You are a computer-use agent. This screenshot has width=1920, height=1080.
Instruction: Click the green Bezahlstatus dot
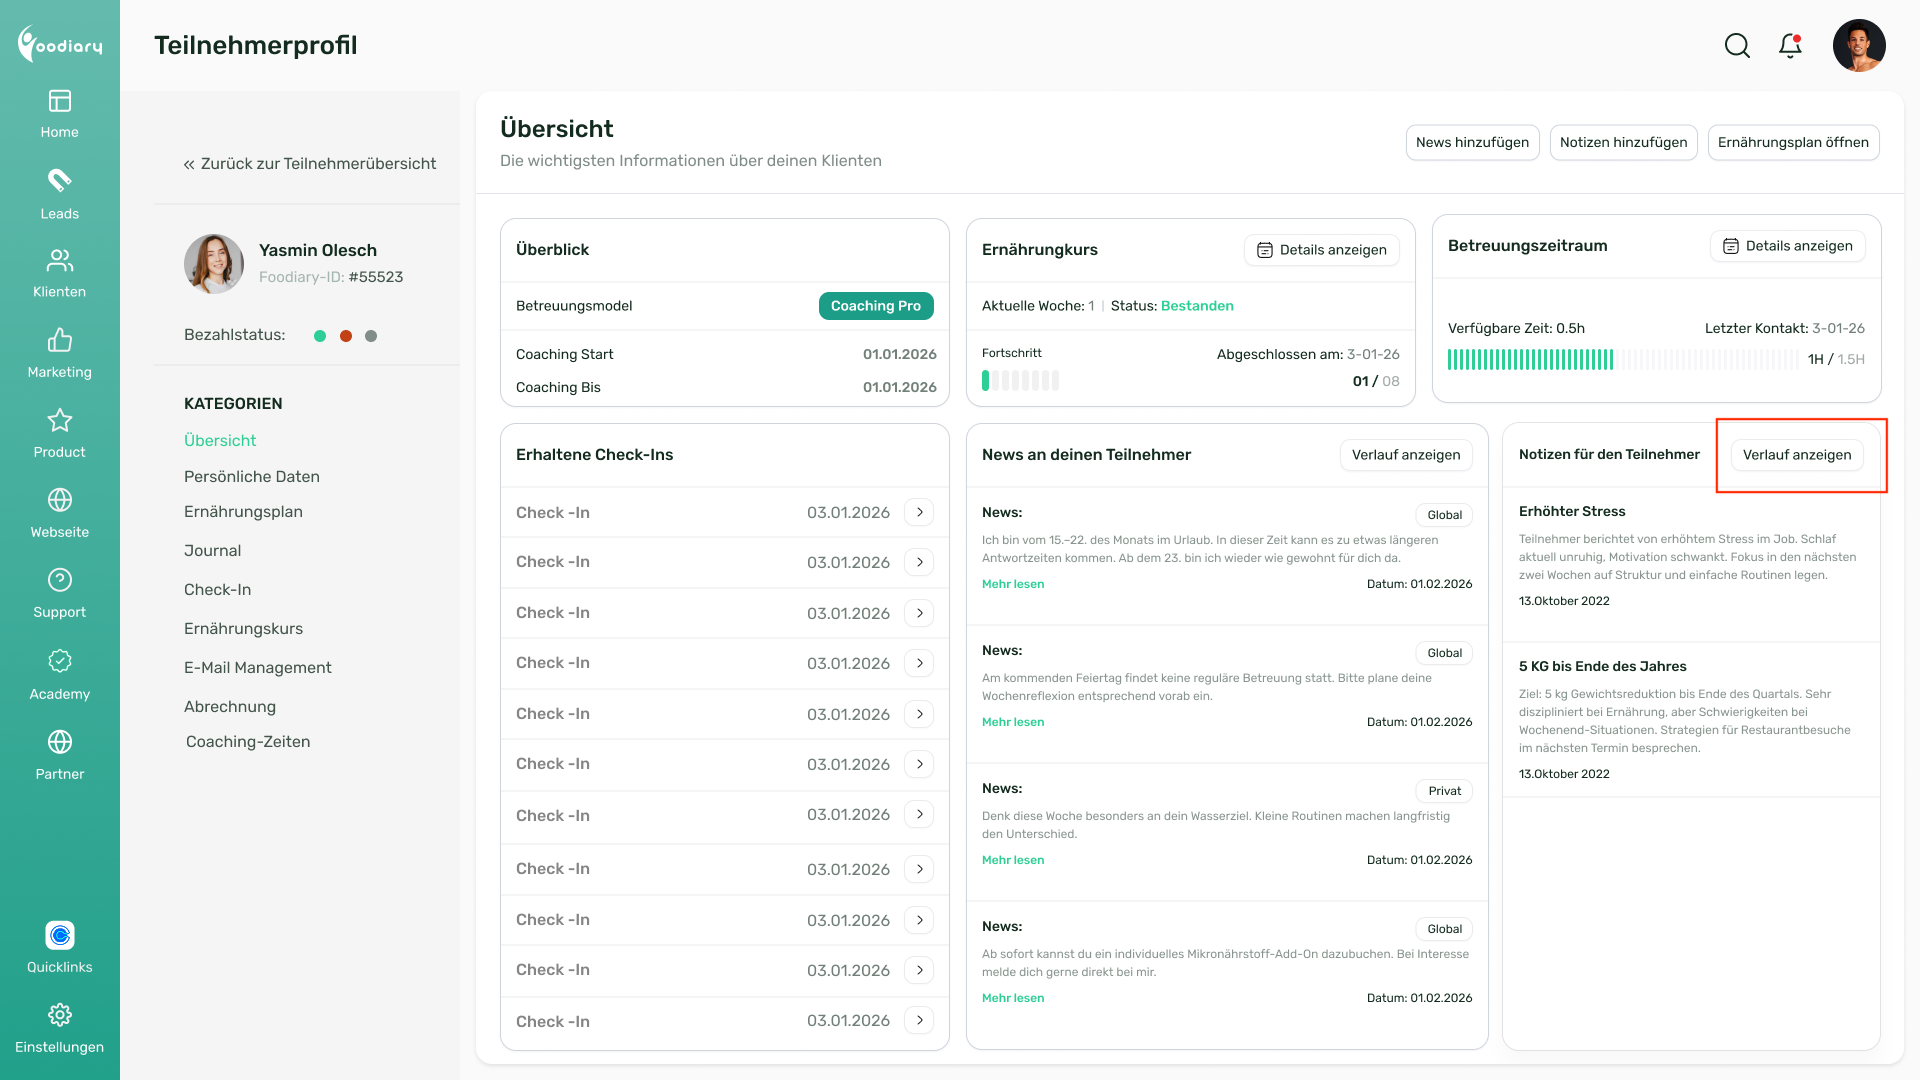[320, 336]
